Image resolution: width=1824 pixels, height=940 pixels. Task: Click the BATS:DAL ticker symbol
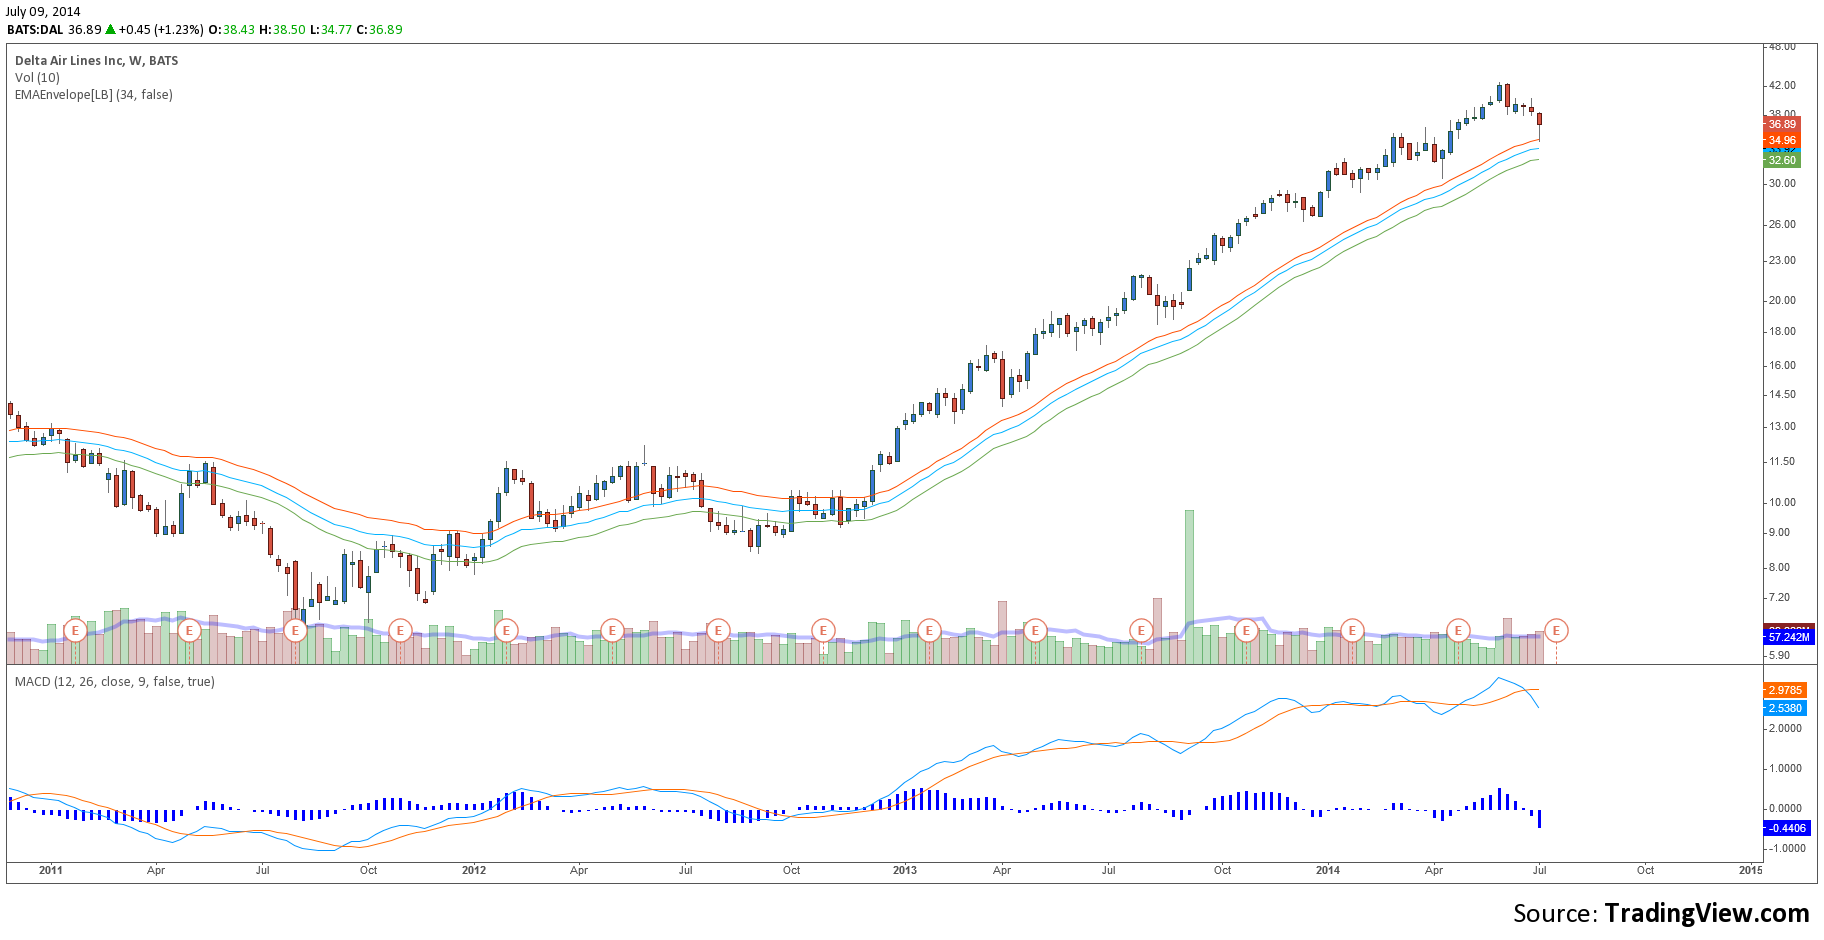coord(35,30)
